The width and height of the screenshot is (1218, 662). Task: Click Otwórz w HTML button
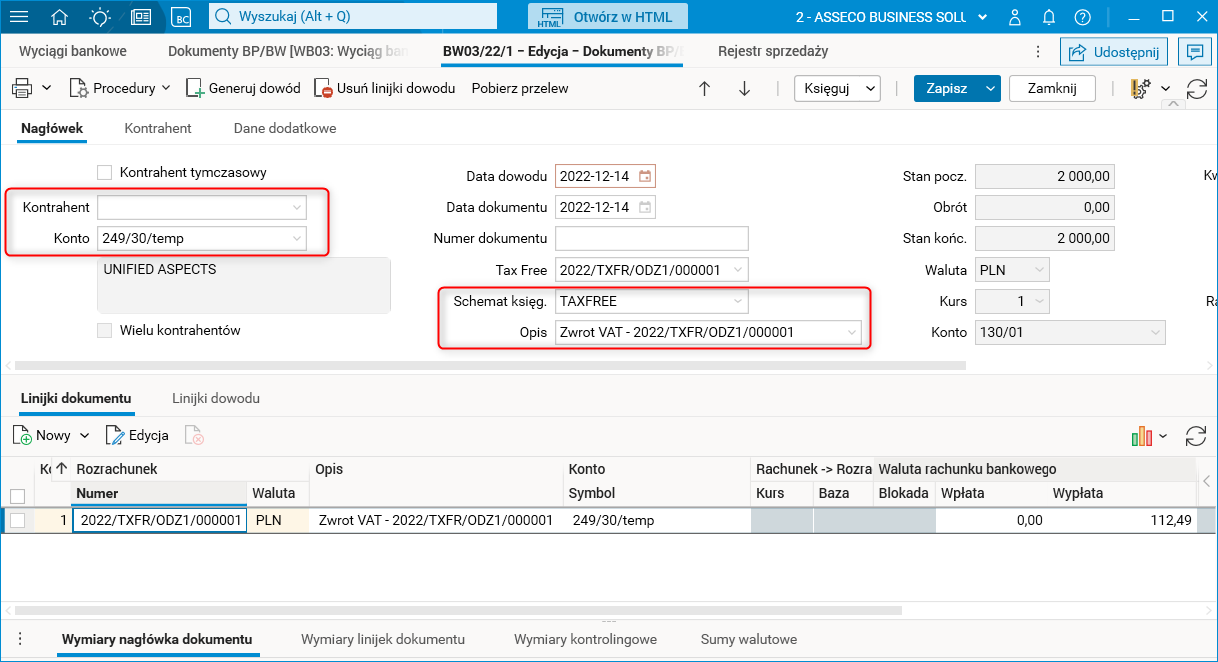(x=608, y=17)
